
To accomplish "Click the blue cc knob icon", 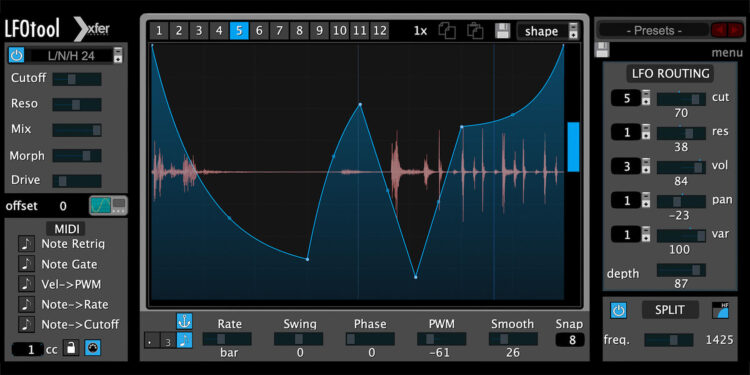I will [x=93, y=348].
